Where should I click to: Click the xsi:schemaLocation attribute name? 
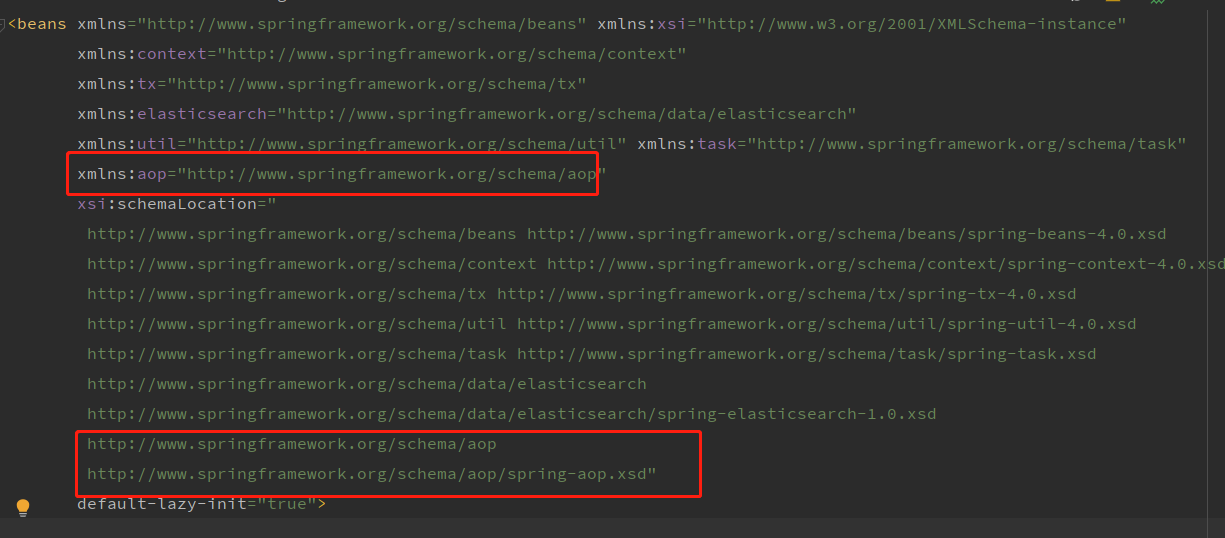click(167, 204)
